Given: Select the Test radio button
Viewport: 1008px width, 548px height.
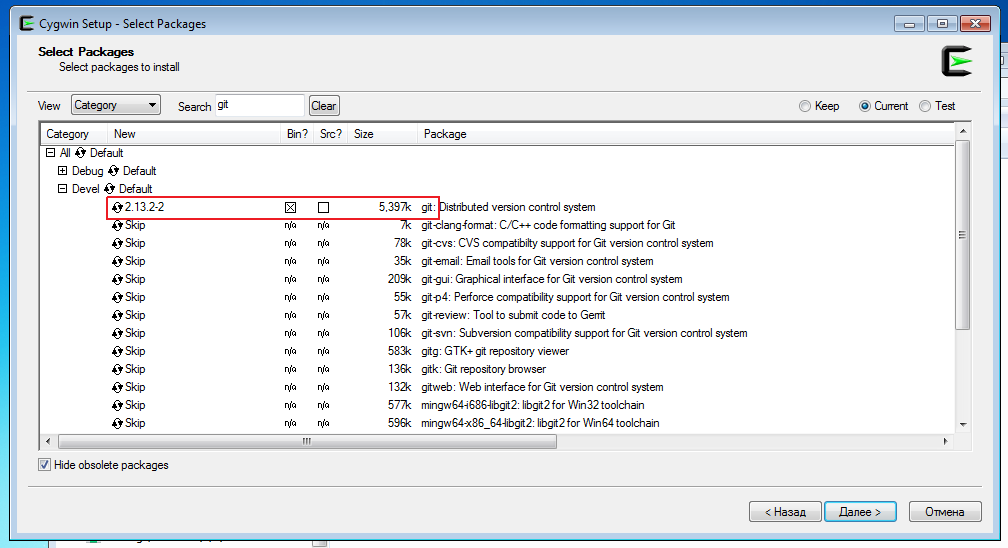Looking at the screenshot, I should (925, 106).
